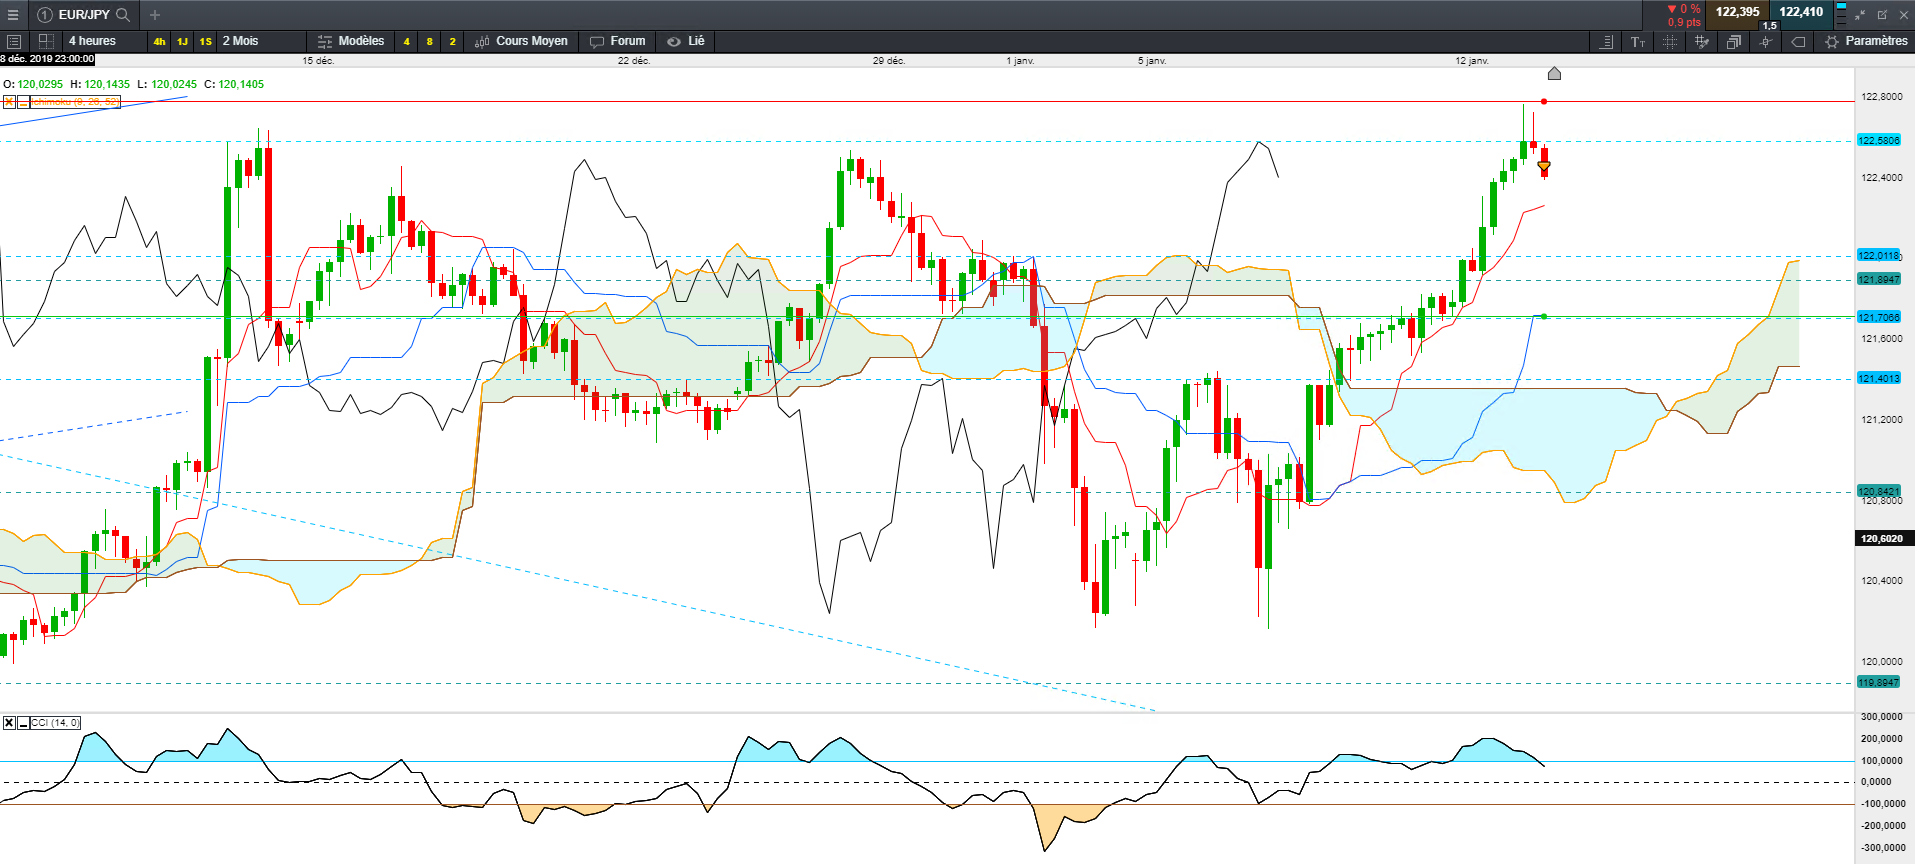The height and width of the screenshot is (864, 1915).
Task: Select the EUR/JPY instrument tab
Action: 84,15
